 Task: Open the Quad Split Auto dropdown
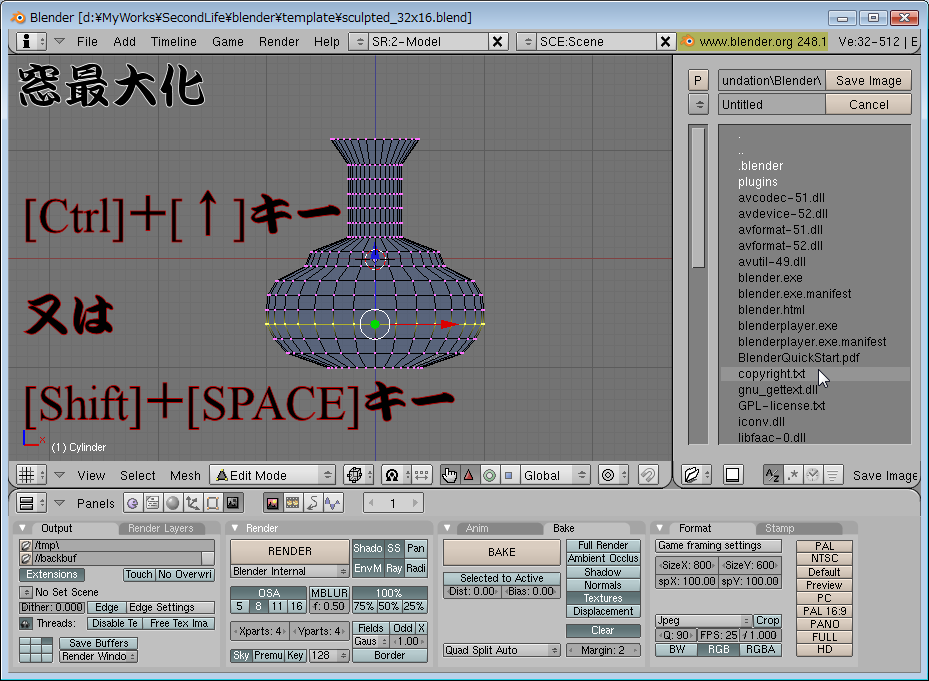point(502,650)
